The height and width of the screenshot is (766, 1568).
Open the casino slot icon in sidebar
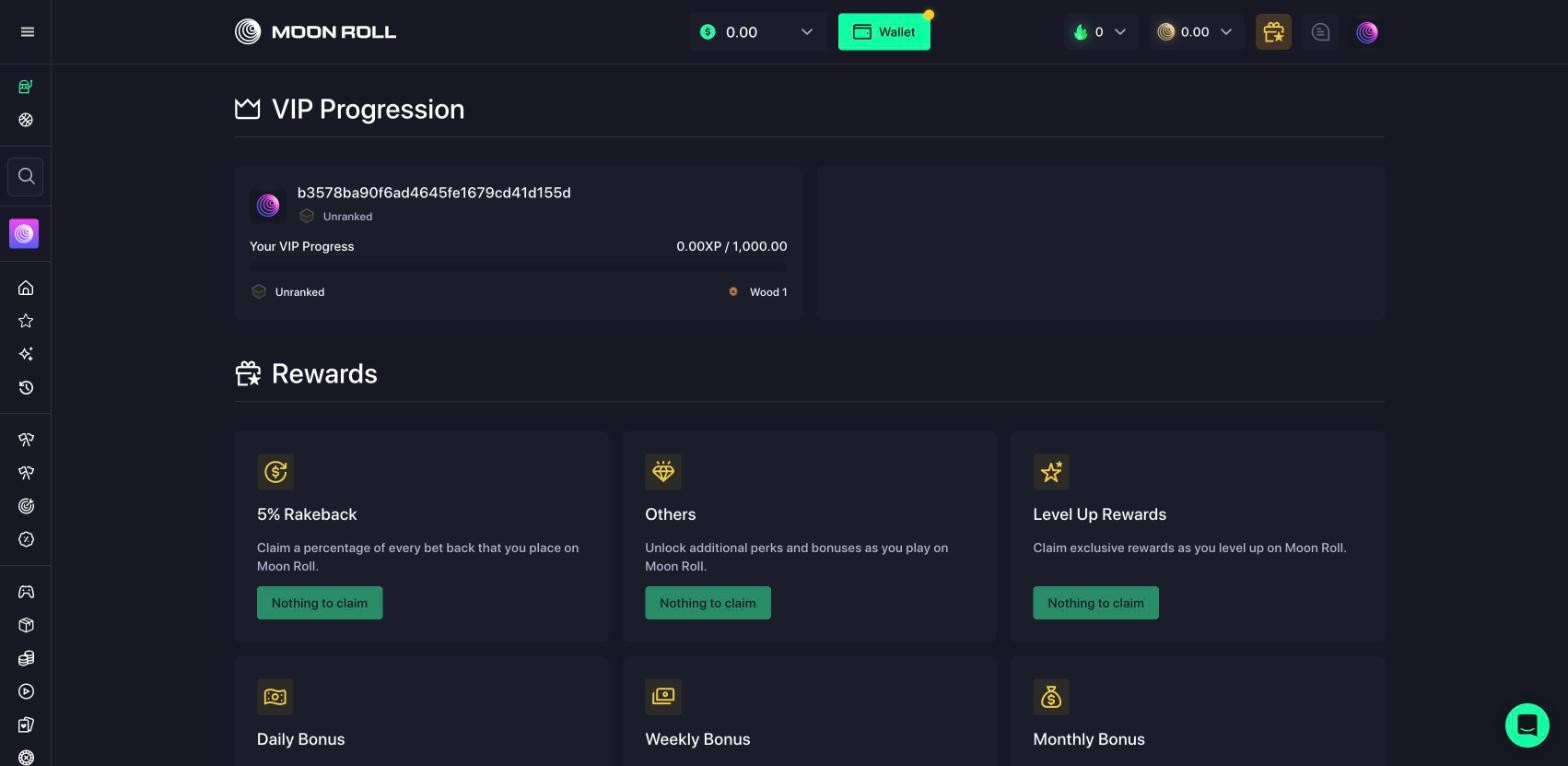(x=26, y=87)
